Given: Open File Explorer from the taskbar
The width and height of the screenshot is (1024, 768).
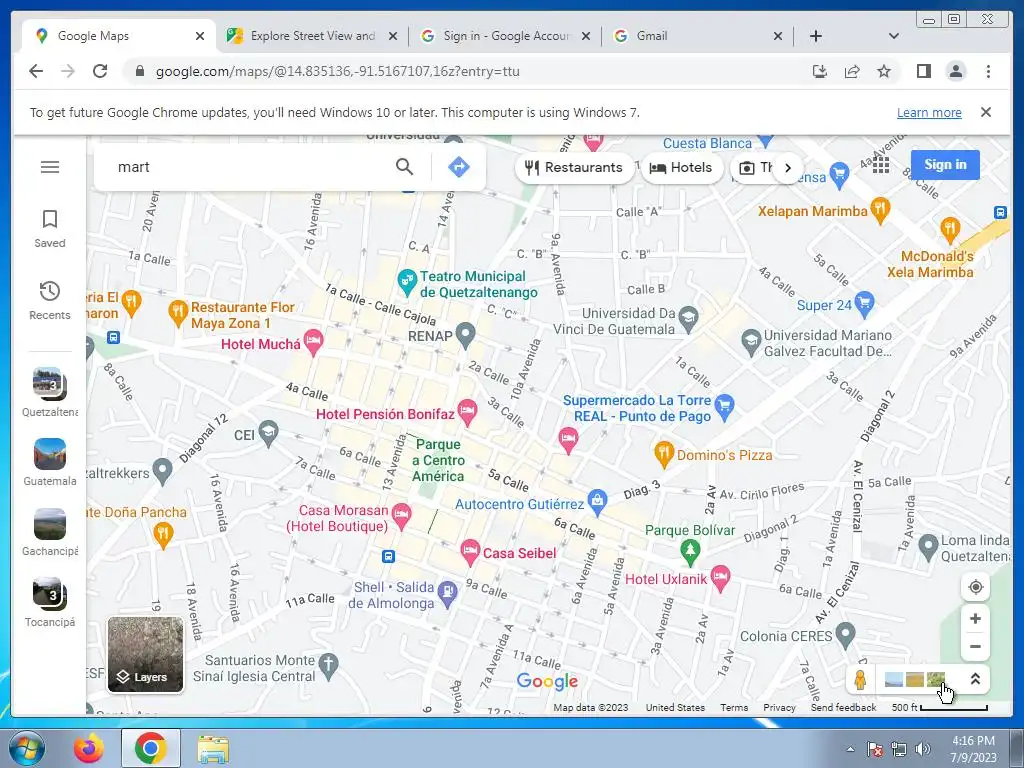Looking at the screenshot, I should click(x=213, y=750).
